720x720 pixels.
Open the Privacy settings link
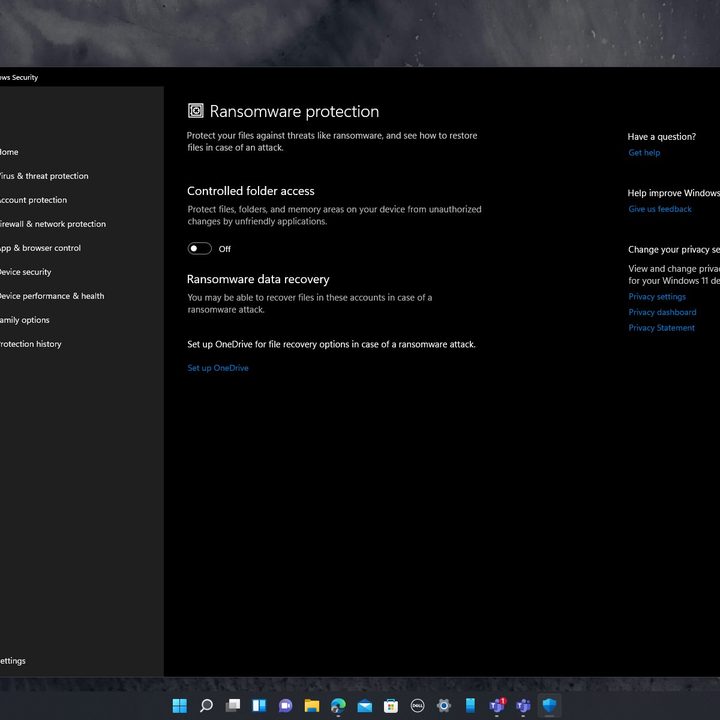pos(657,297)
